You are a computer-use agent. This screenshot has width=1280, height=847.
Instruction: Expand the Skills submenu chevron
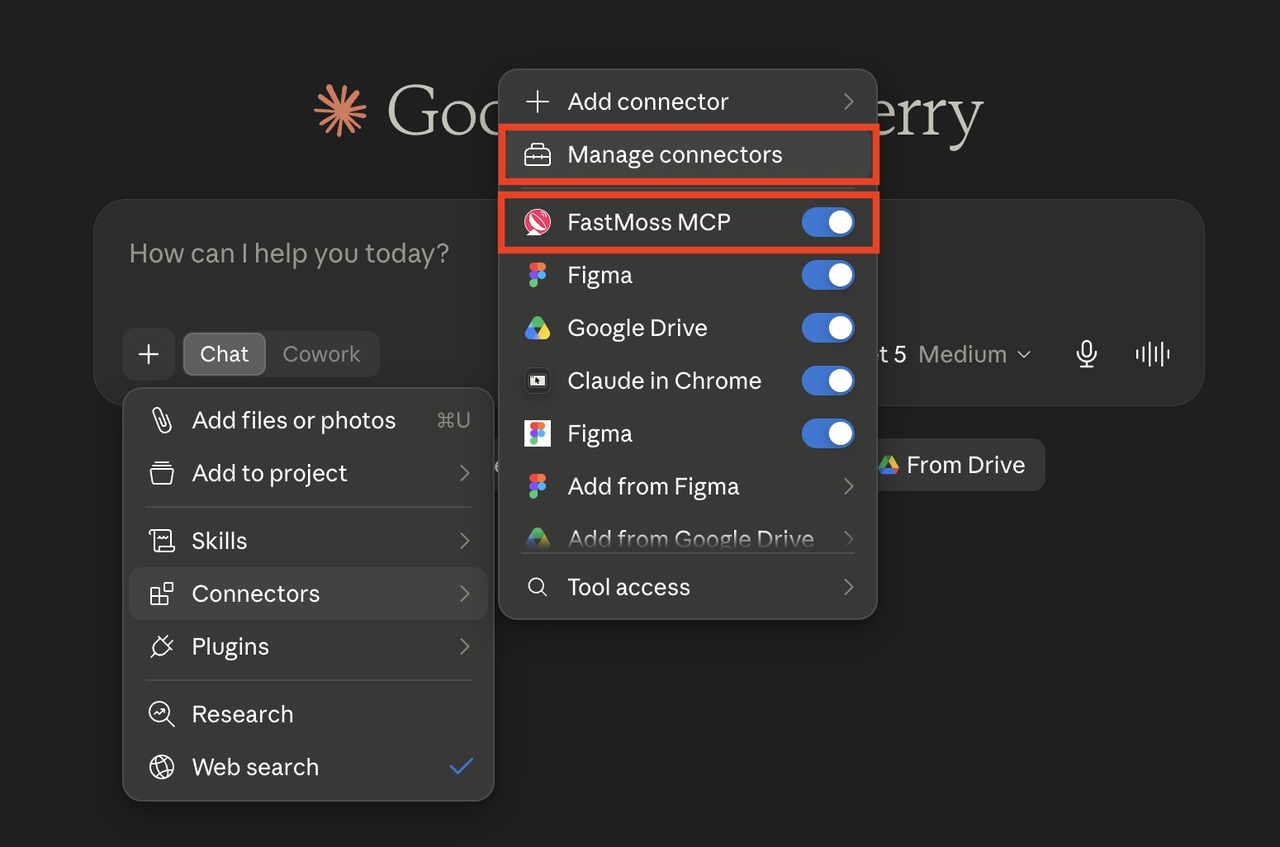pos(464,541)
